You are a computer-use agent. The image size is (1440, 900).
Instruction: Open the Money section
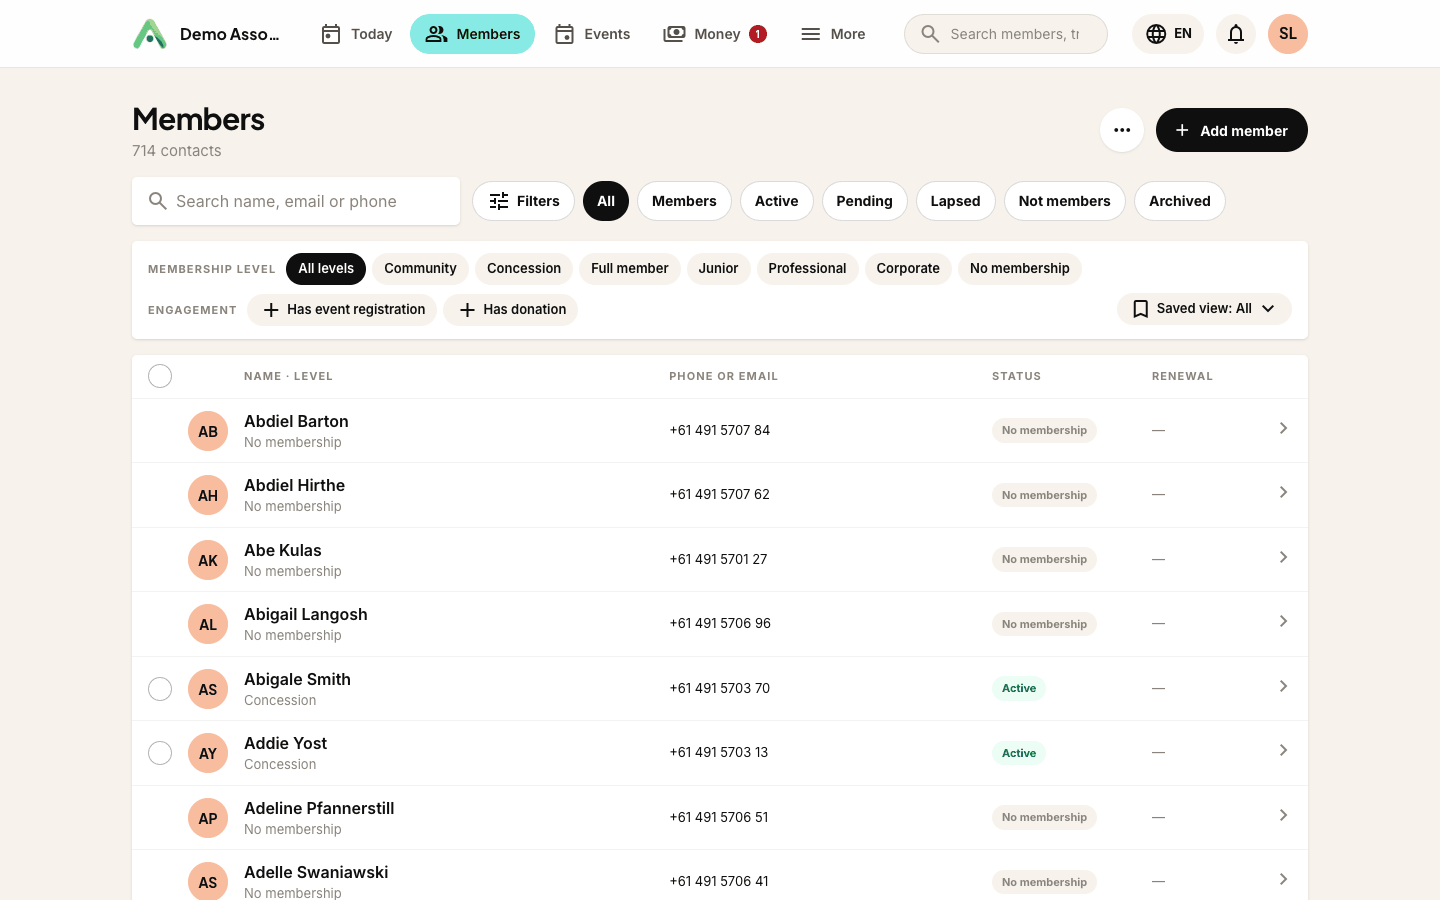tap(714, 34)
